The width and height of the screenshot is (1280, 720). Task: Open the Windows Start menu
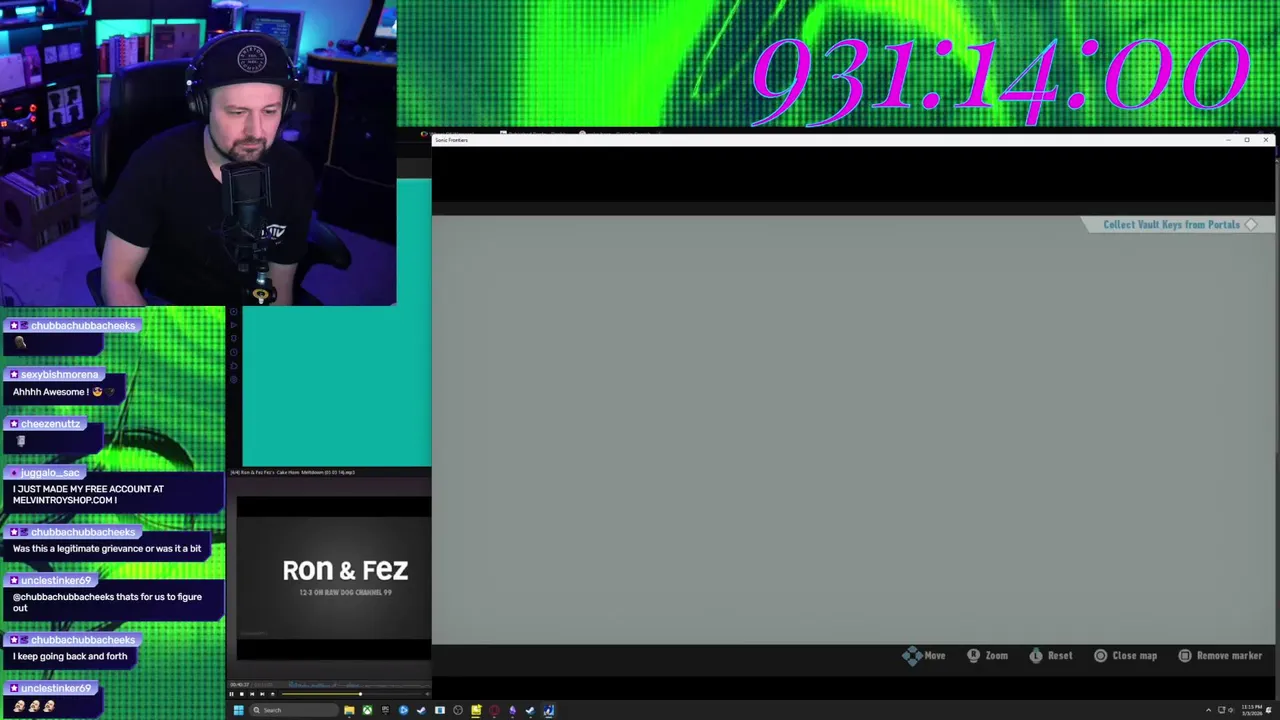238,710
